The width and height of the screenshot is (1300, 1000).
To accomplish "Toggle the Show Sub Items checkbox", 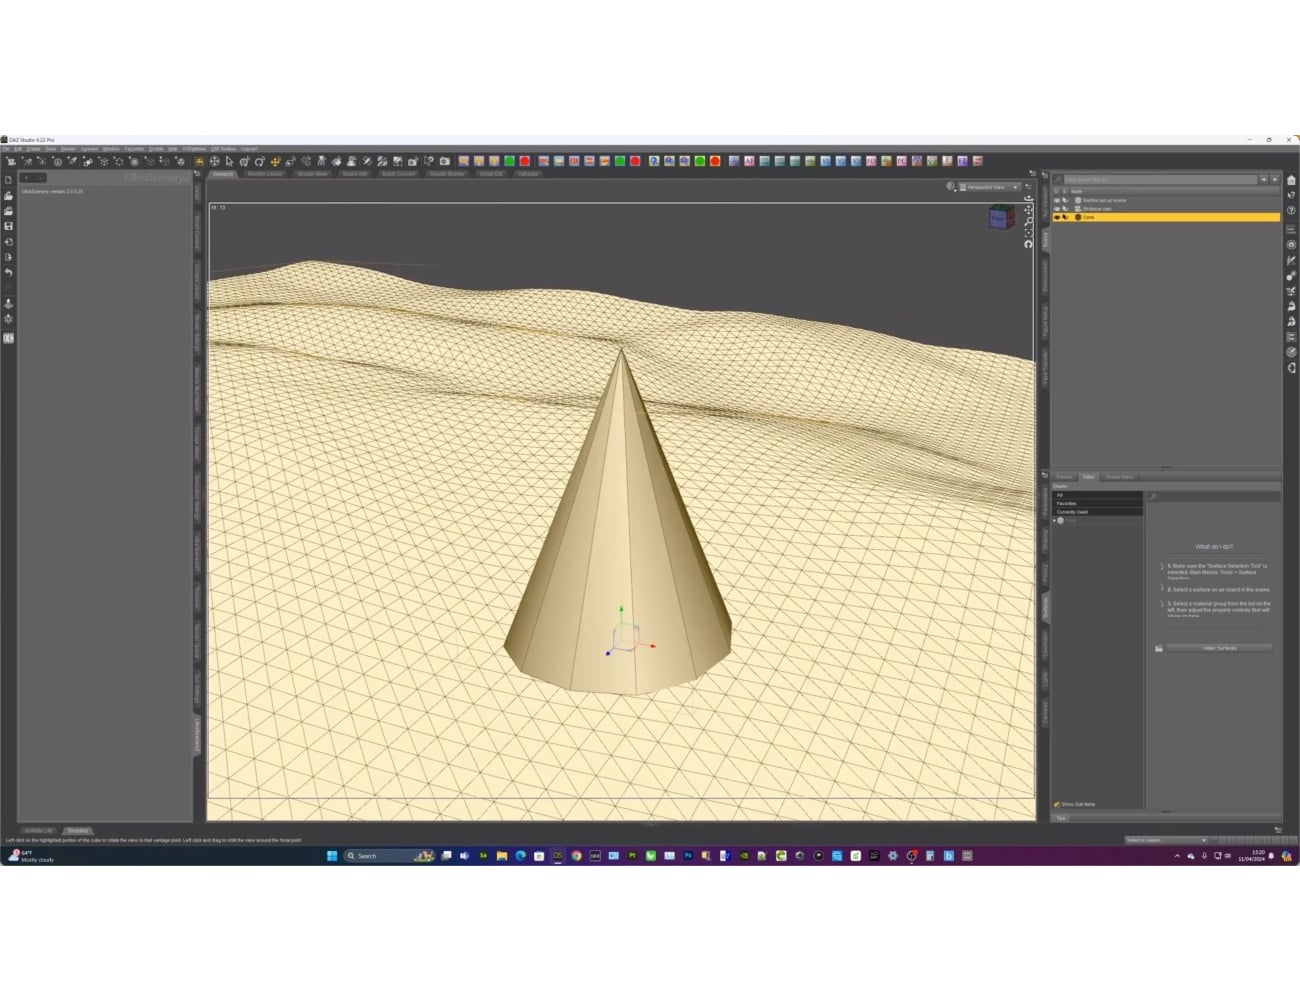I will (x=1057, y=804).
